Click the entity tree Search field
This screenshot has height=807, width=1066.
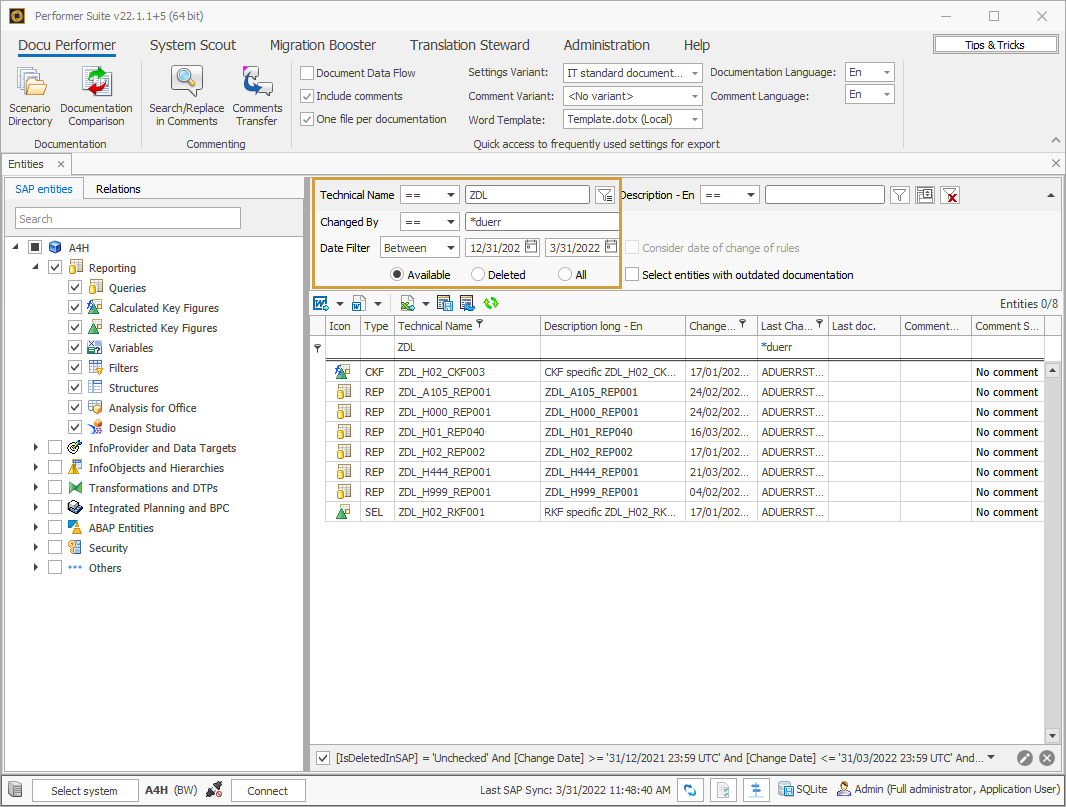tap(127, 217)
